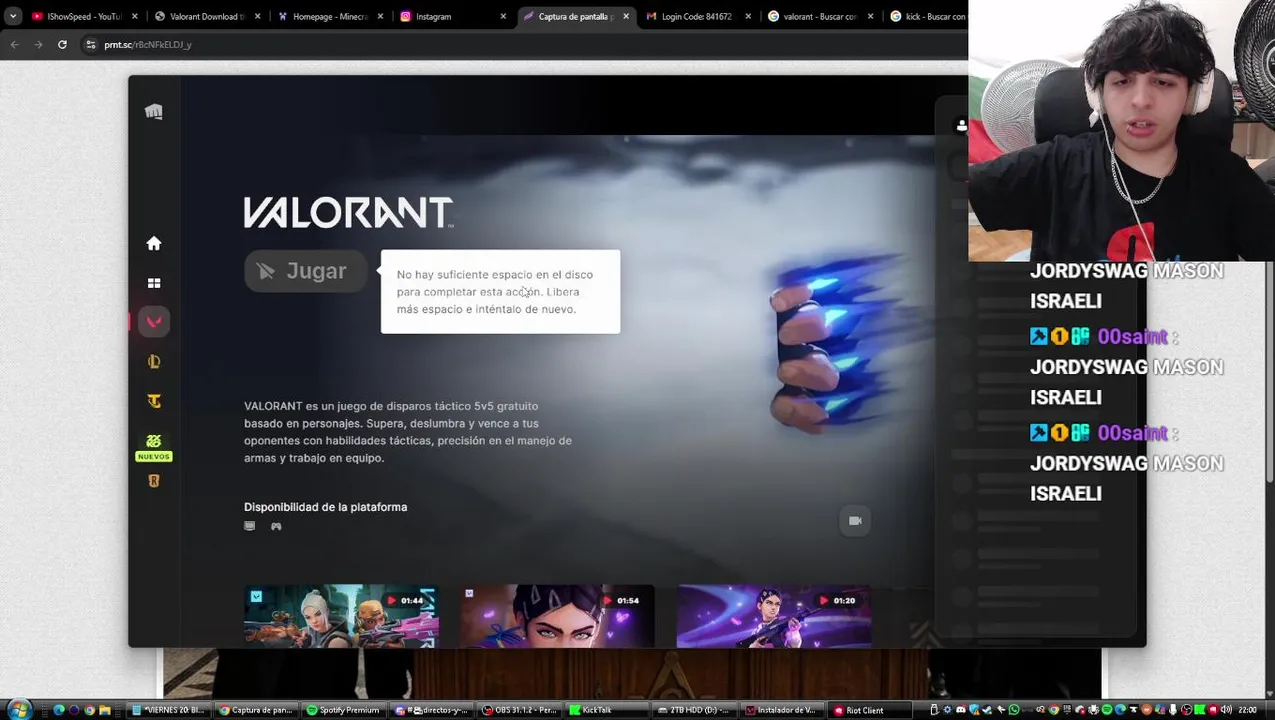Select the Teamfight Tactics icon

[153, 401]
